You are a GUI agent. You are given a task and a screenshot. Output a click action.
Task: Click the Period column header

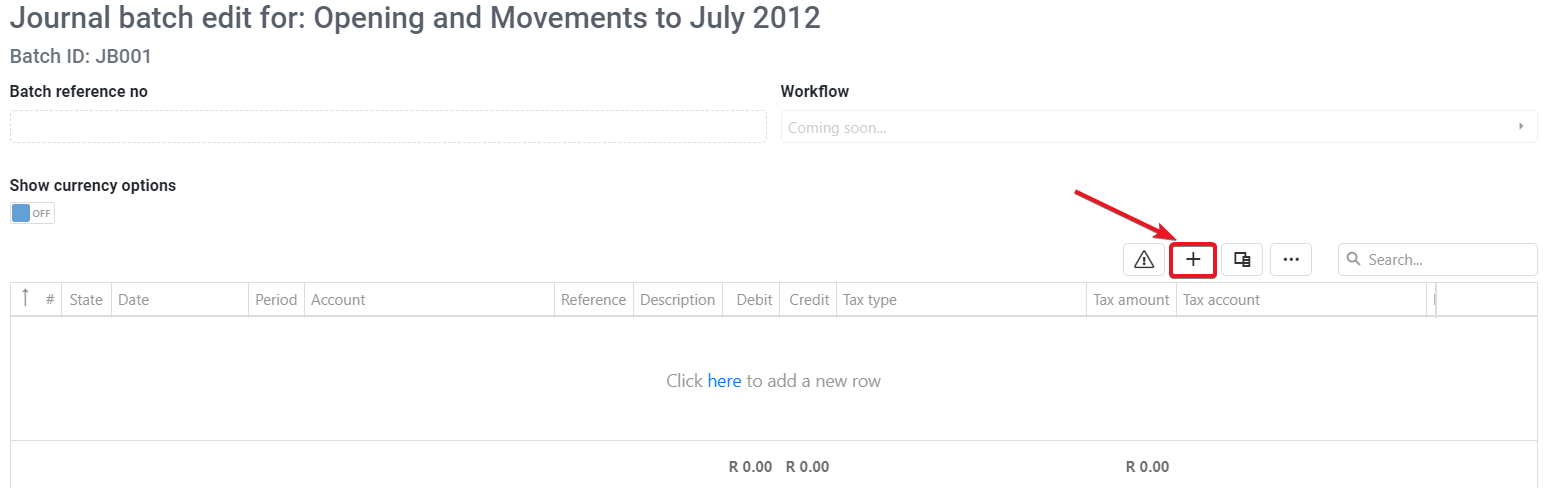[277, 300]
